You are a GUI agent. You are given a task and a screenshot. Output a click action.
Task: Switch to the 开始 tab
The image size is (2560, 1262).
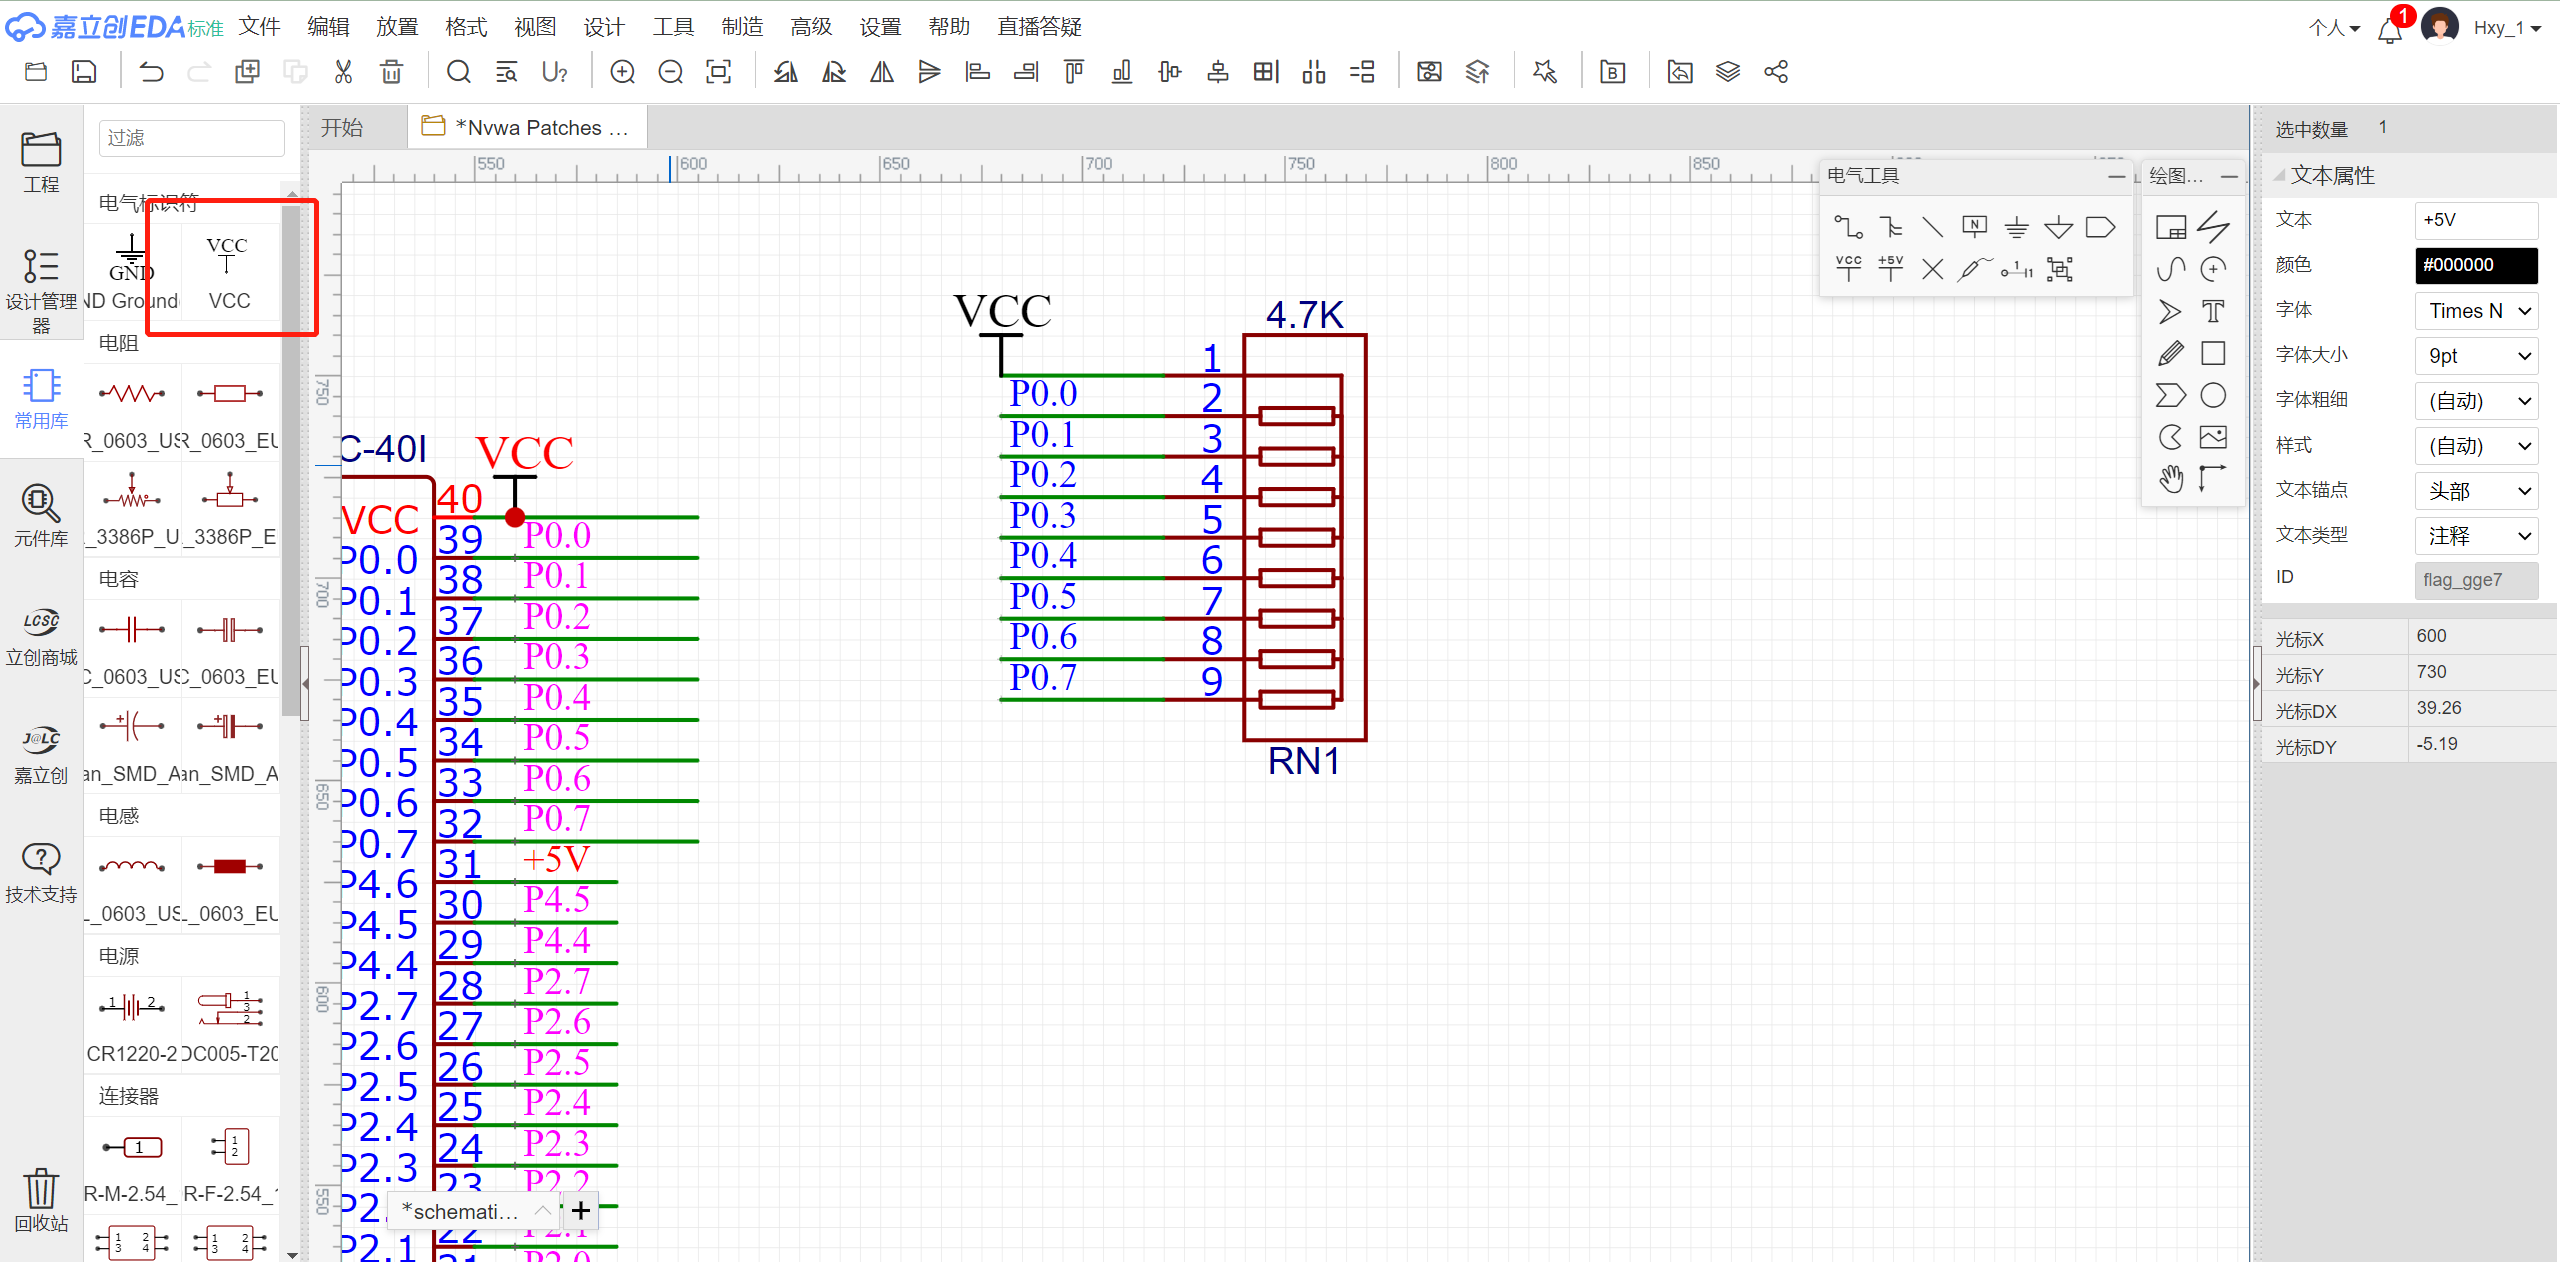point(342,128)
